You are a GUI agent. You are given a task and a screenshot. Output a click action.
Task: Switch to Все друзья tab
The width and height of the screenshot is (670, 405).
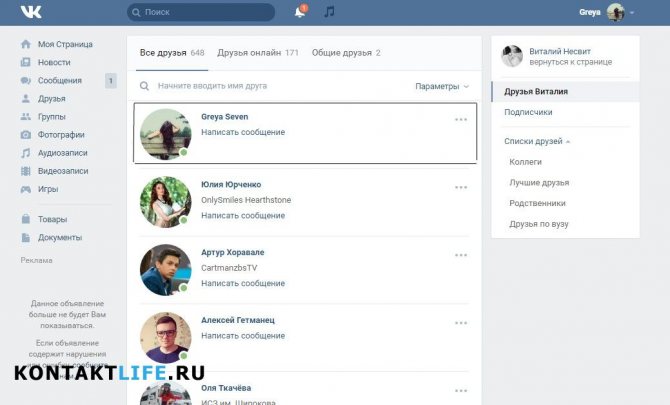(172, 53)
